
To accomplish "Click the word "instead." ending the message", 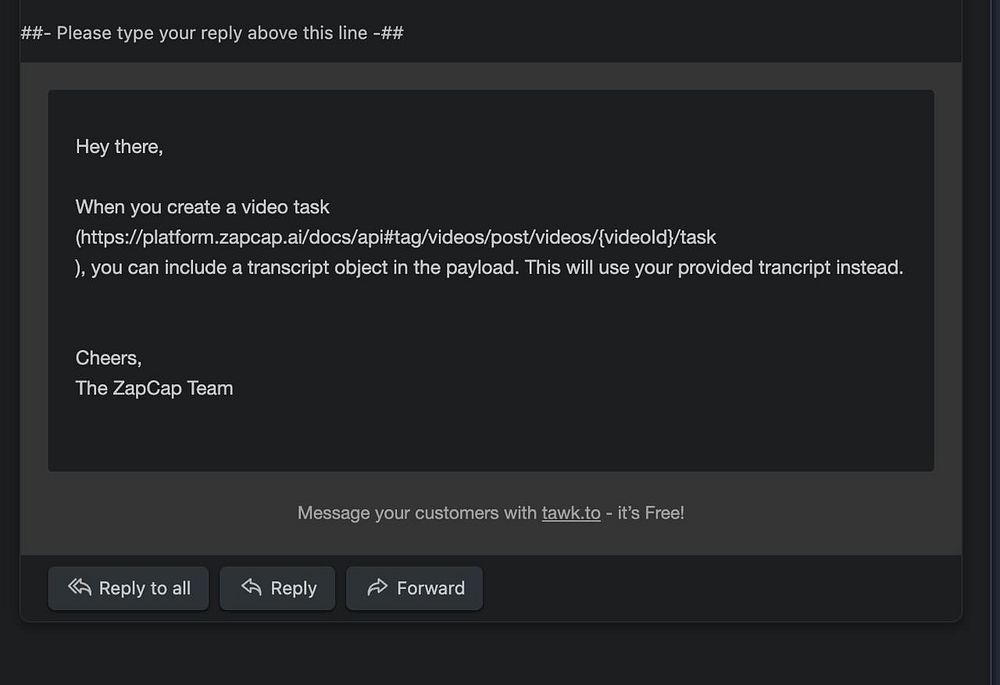I will (875, 268).
